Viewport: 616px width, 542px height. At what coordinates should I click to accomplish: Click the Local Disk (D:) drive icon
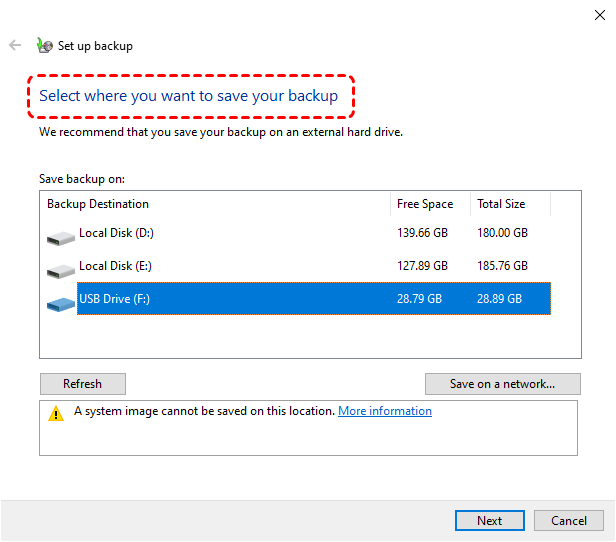tap(60, 237)
